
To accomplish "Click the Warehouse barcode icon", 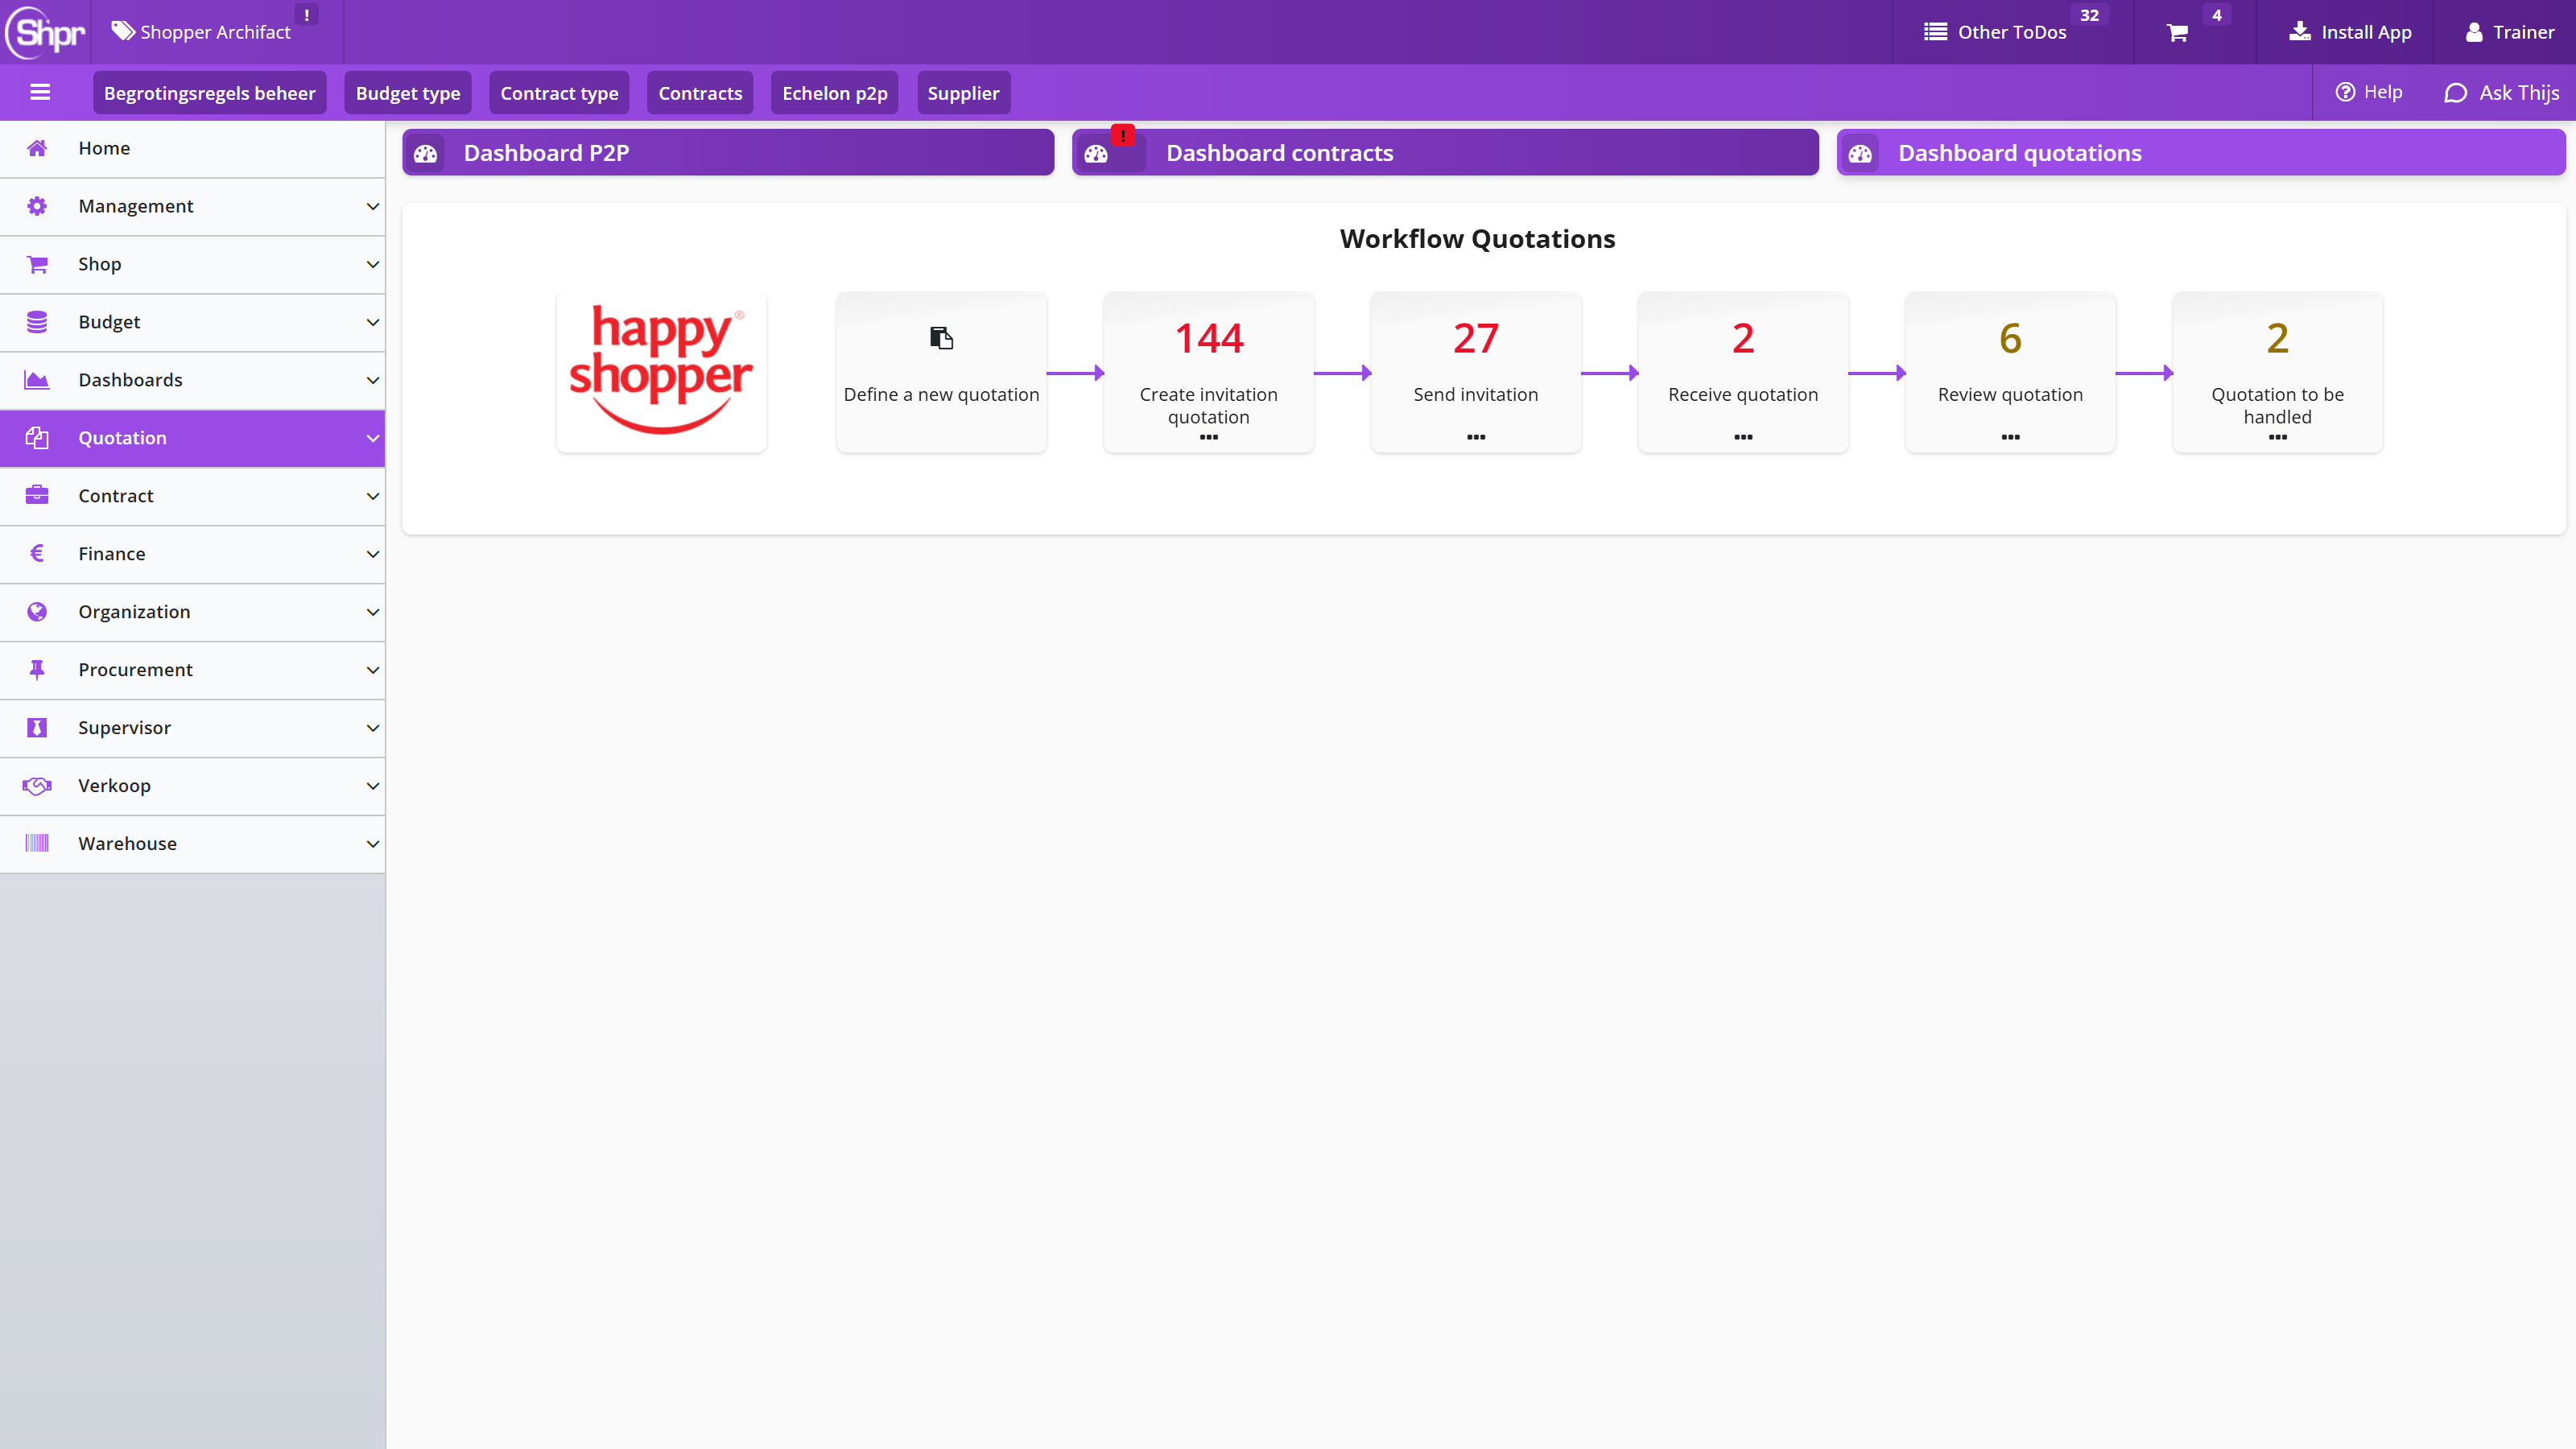I will 37,844.
